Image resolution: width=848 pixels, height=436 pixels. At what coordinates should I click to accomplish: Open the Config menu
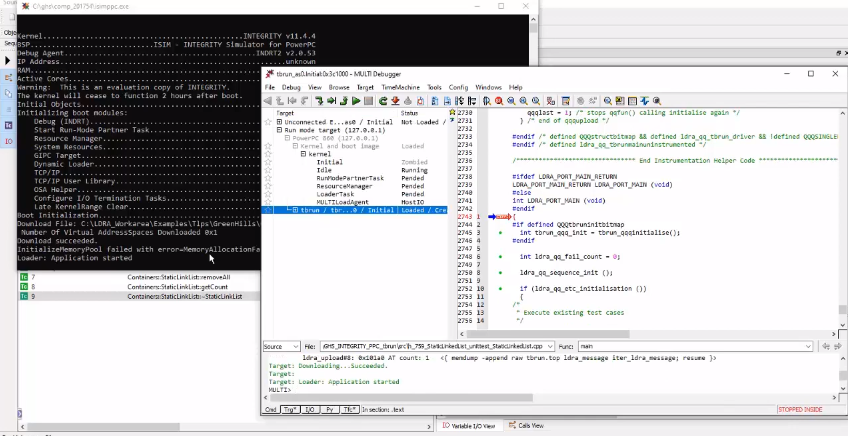[x=458, y=87]
